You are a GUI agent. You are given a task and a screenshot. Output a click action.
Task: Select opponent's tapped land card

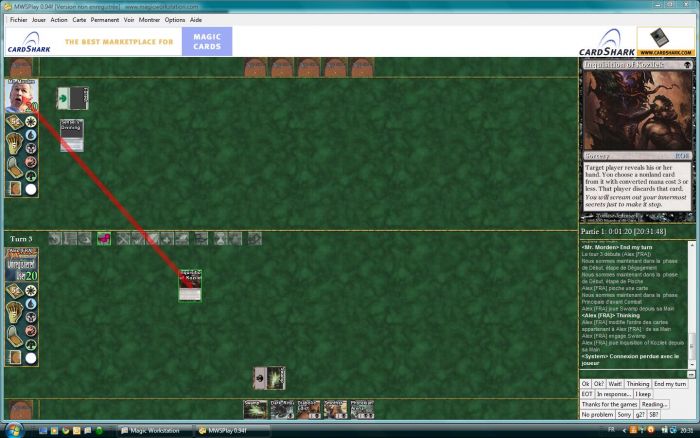pyautogui.click(x=72, y=98)
